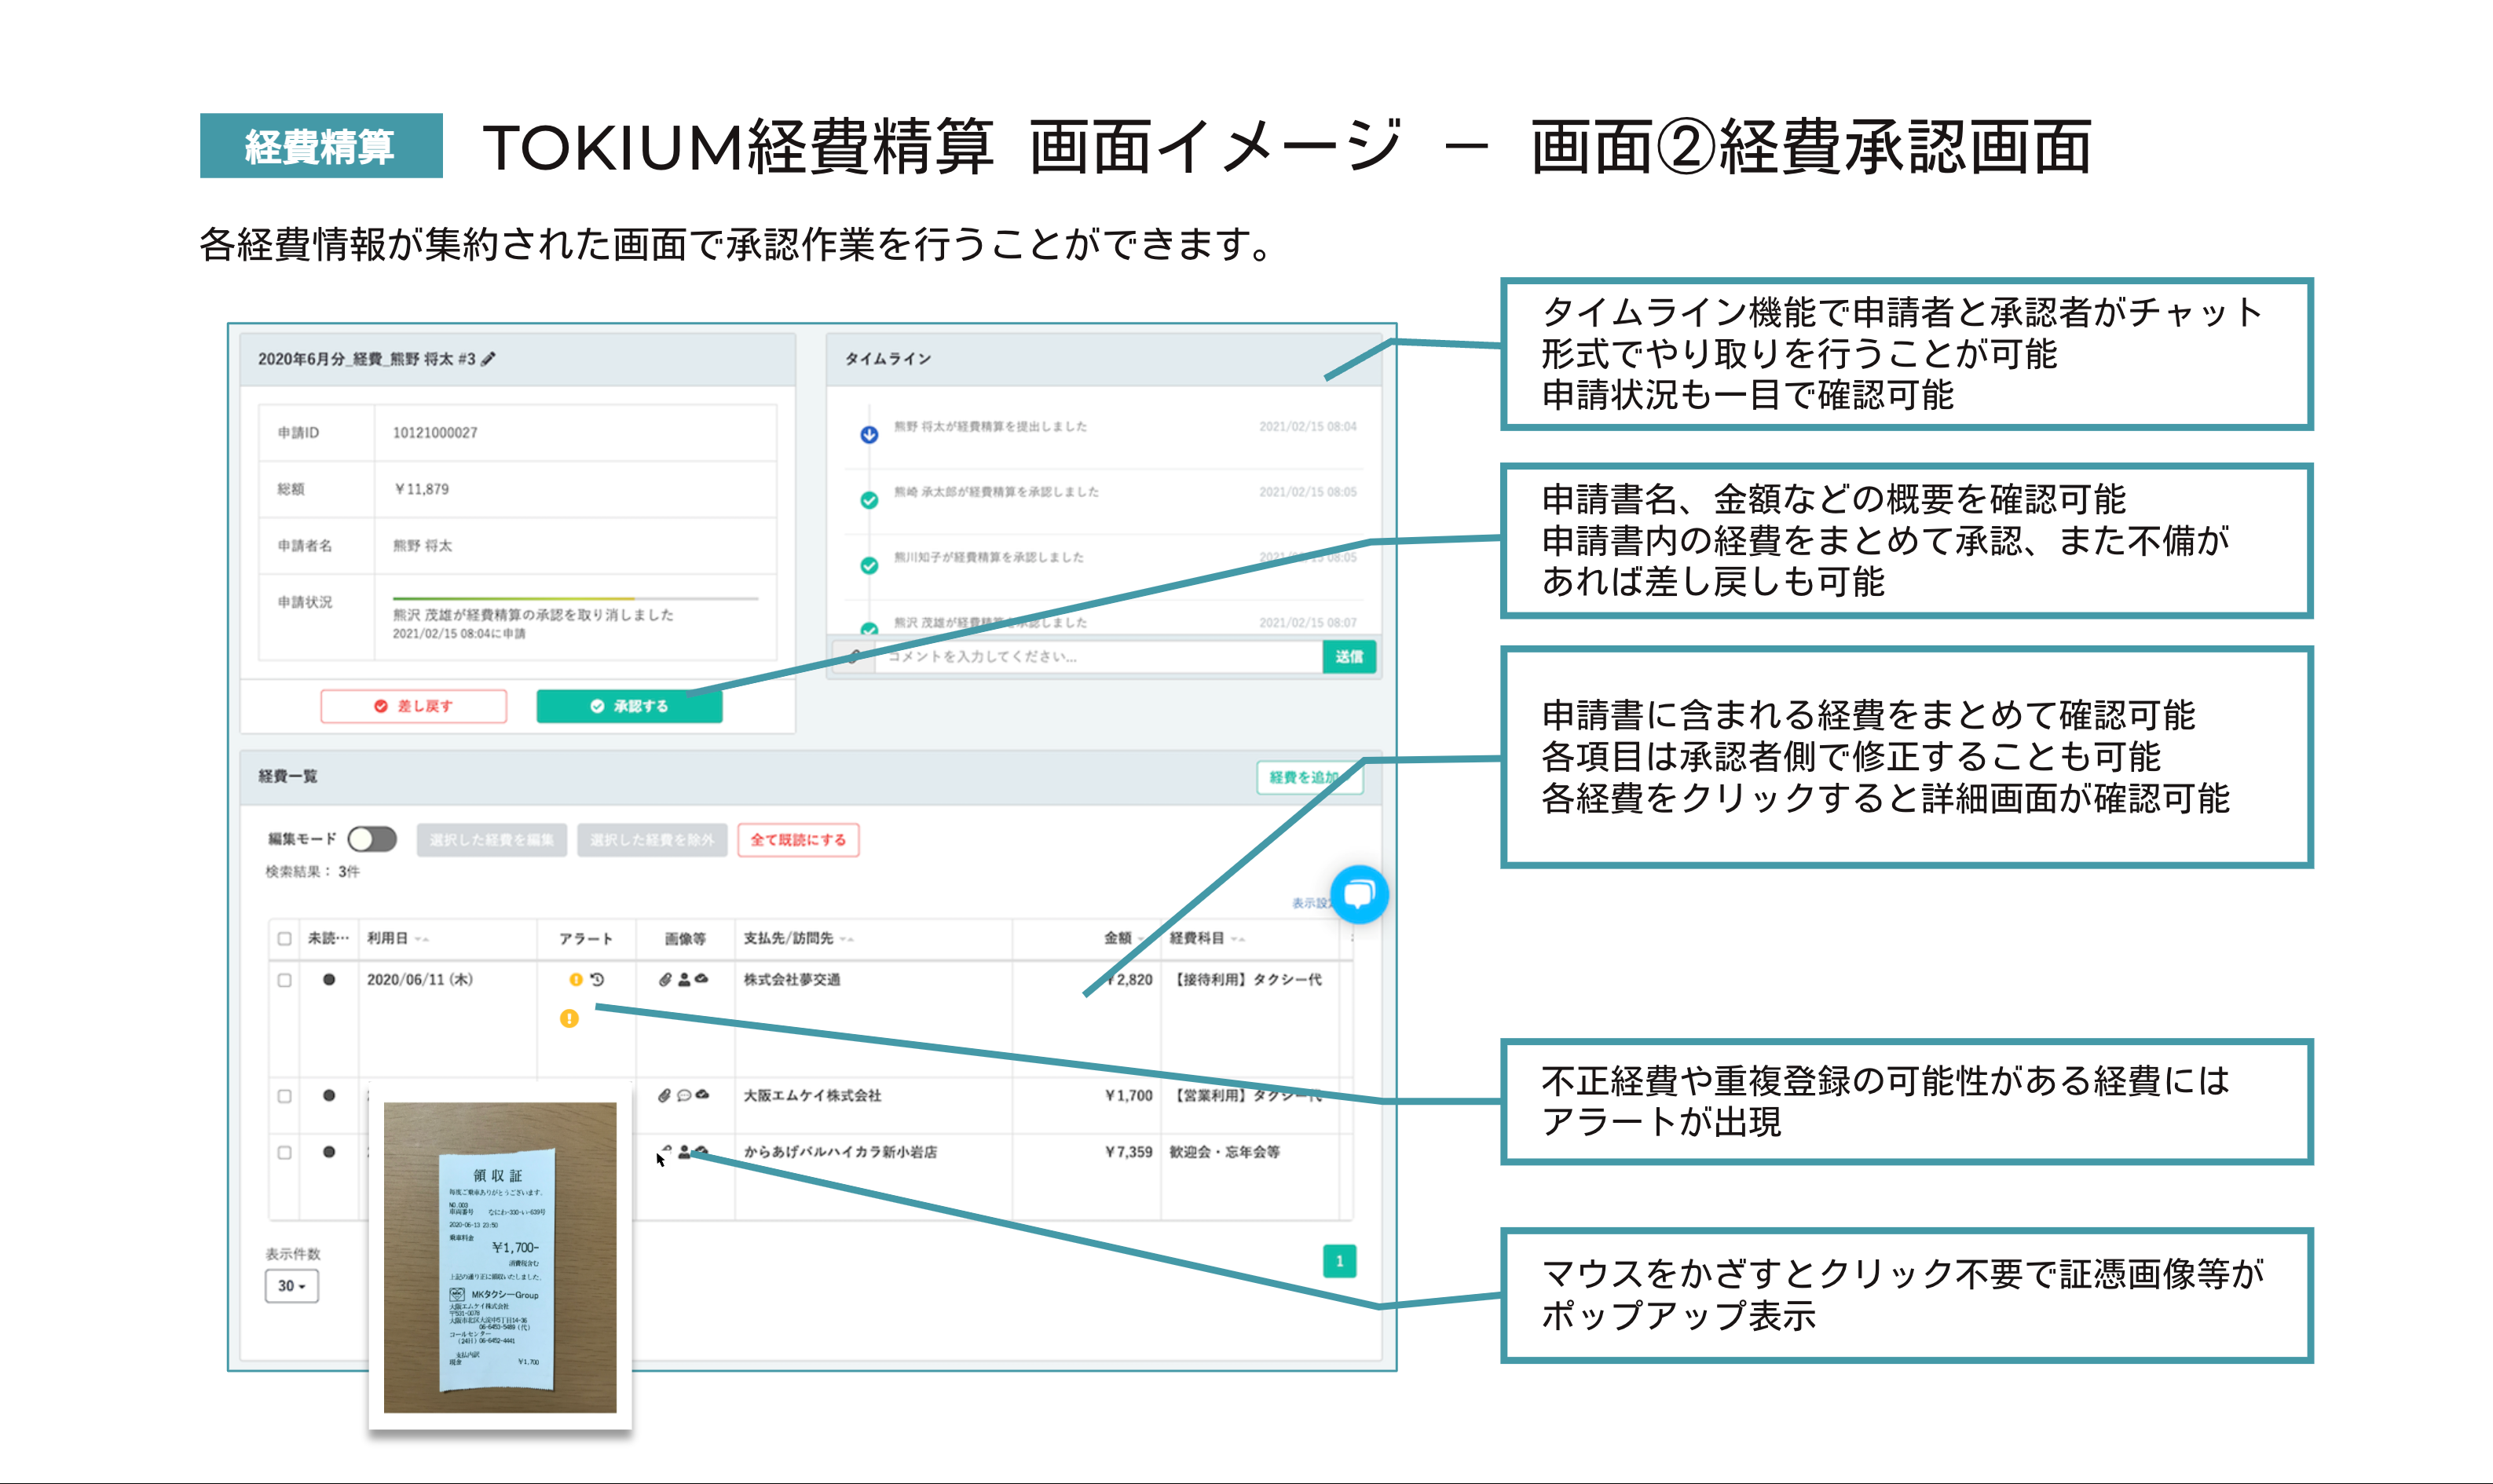
Task: Click the red 差し戻す button
Action: point(413,706)
